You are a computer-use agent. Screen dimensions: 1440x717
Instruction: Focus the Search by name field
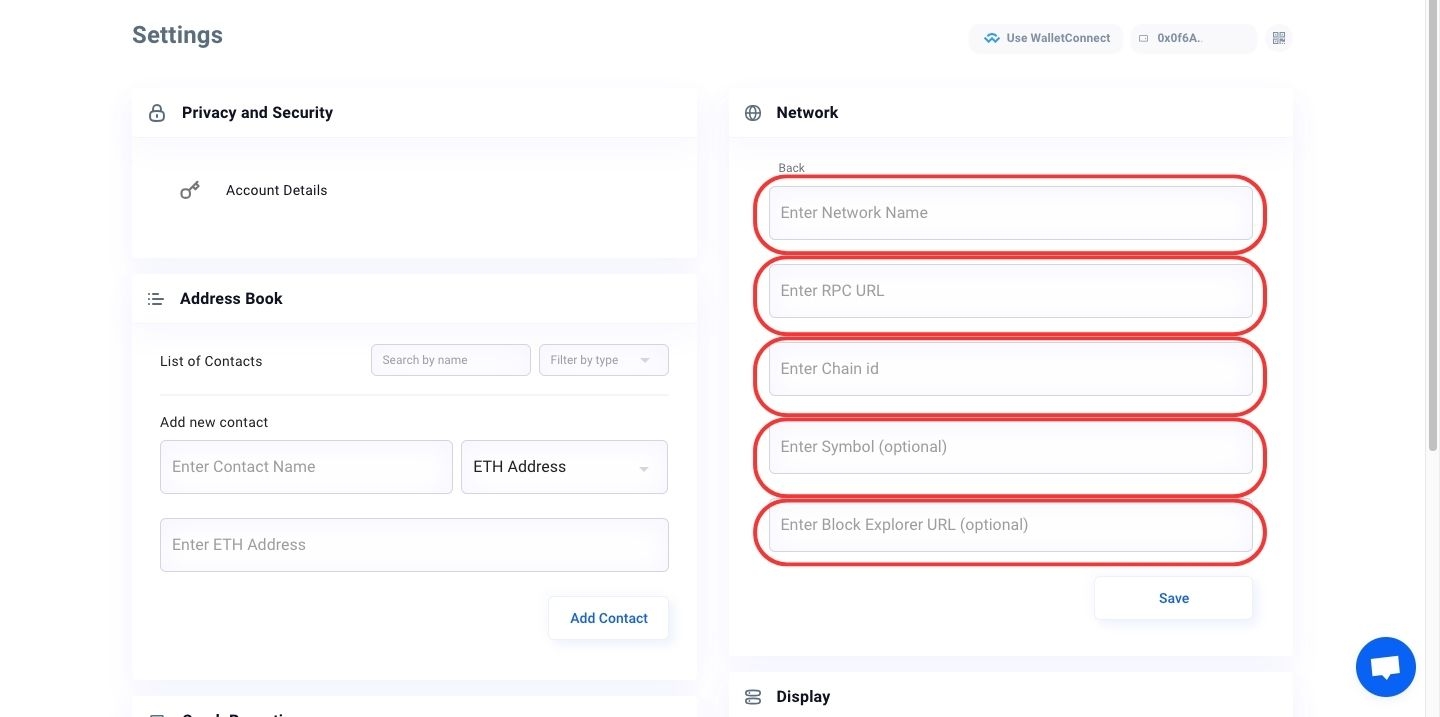[x=450, y=360]
